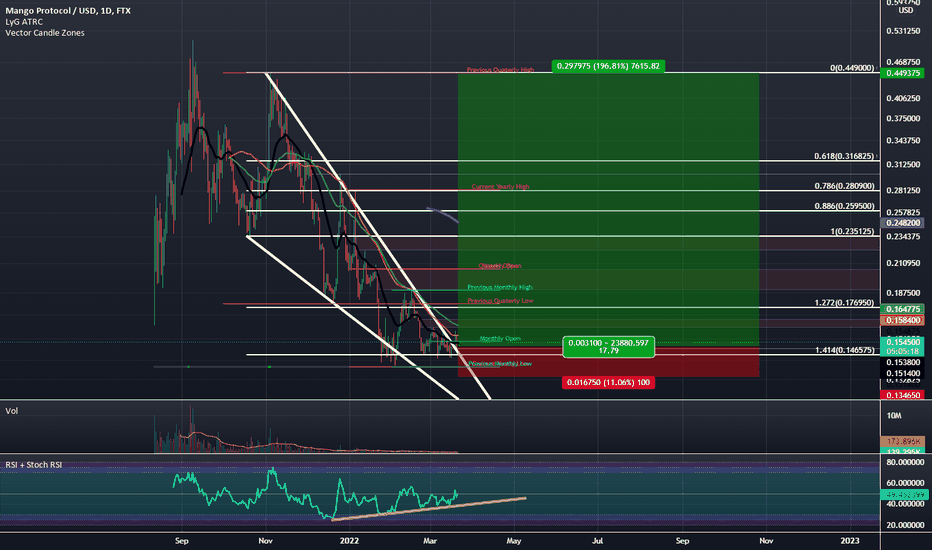Click the 0.375000 price axis value
The width and height of the screenshot is (932, 550).
[x=903, y=118]
